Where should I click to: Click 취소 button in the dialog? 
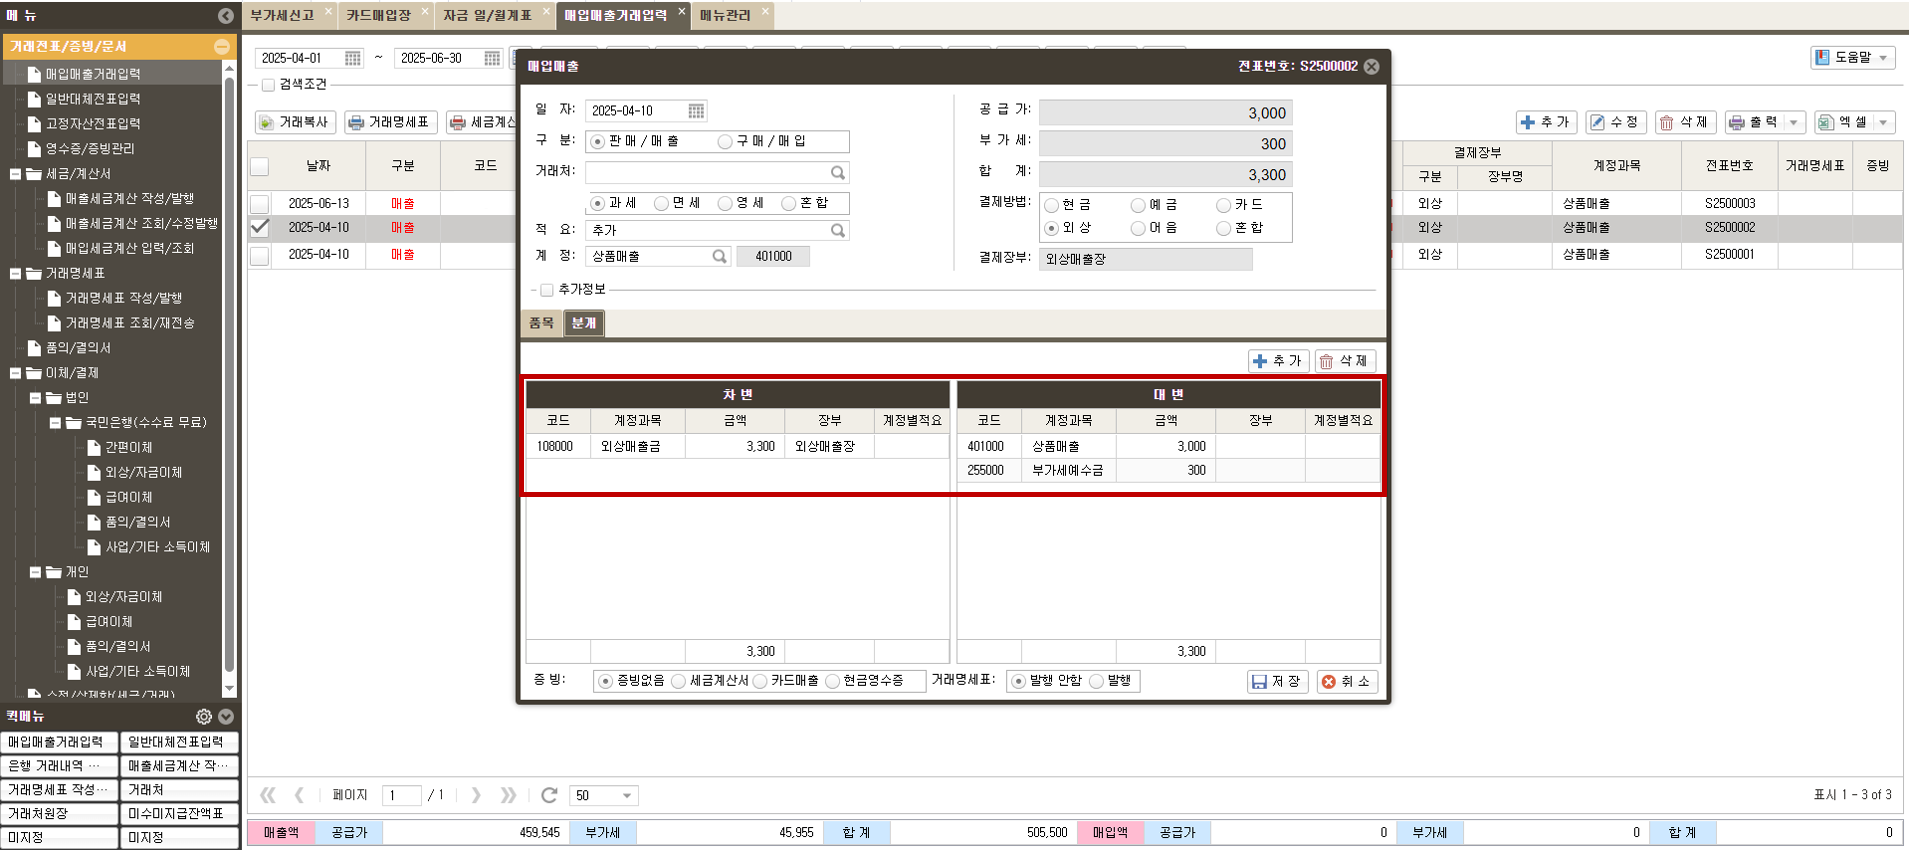pos(1347,681)
